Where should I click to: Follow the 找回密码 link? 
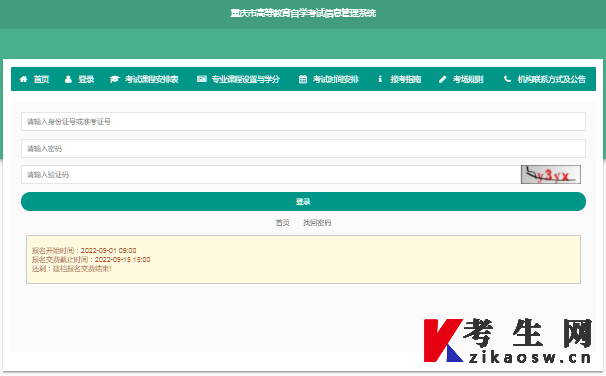click(x=317, y=223)
